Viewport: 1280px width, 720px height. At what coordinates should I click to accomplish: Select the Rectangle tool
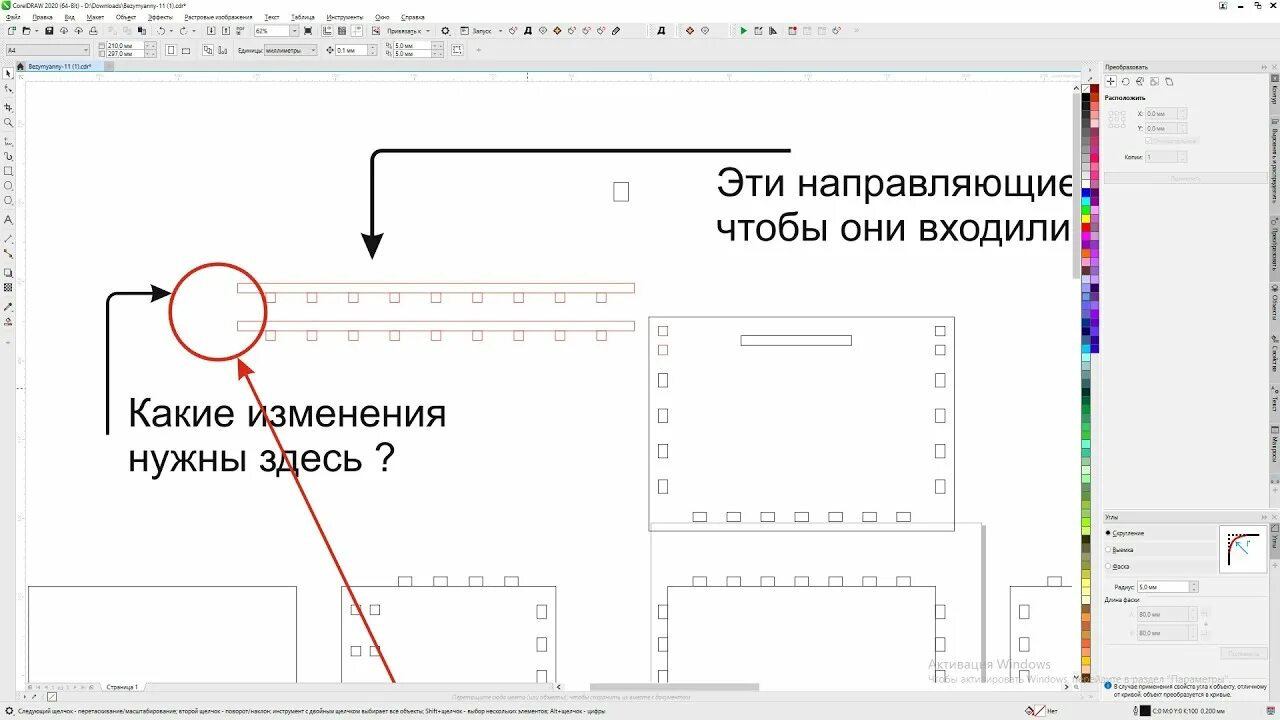(x=8, y=171)
